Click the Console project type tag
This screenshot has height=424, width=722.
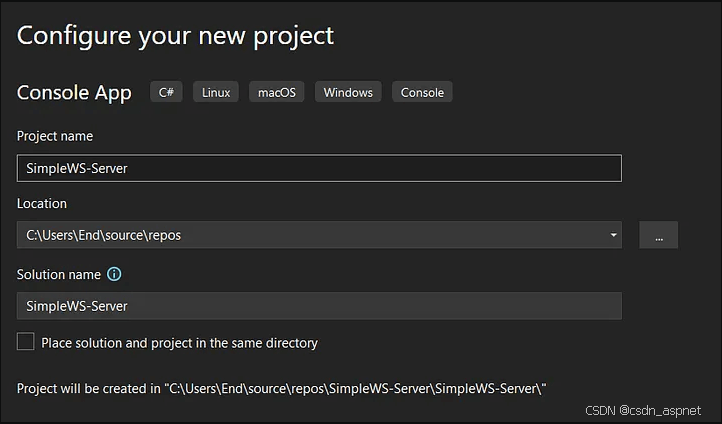click(422, 92)
